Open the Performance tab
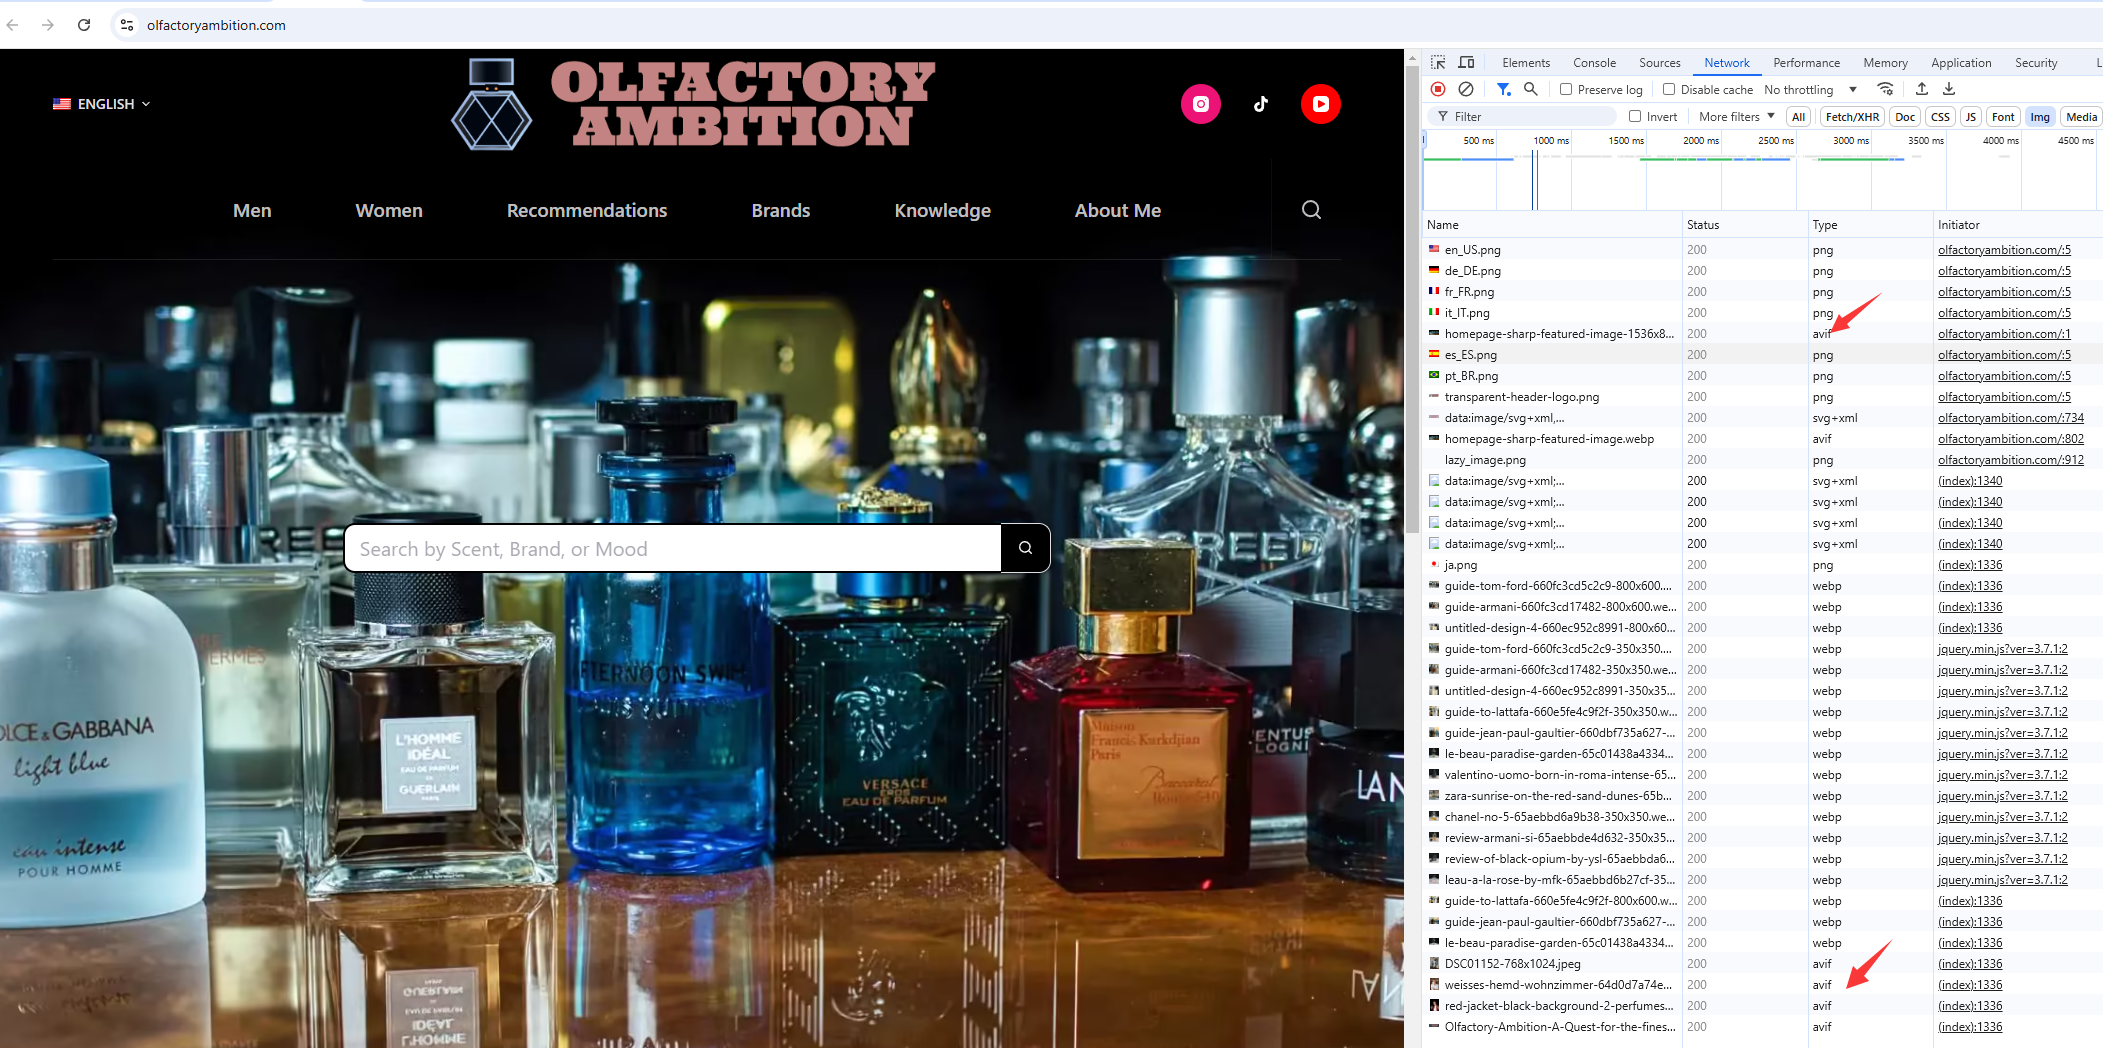 point(1806,62)
